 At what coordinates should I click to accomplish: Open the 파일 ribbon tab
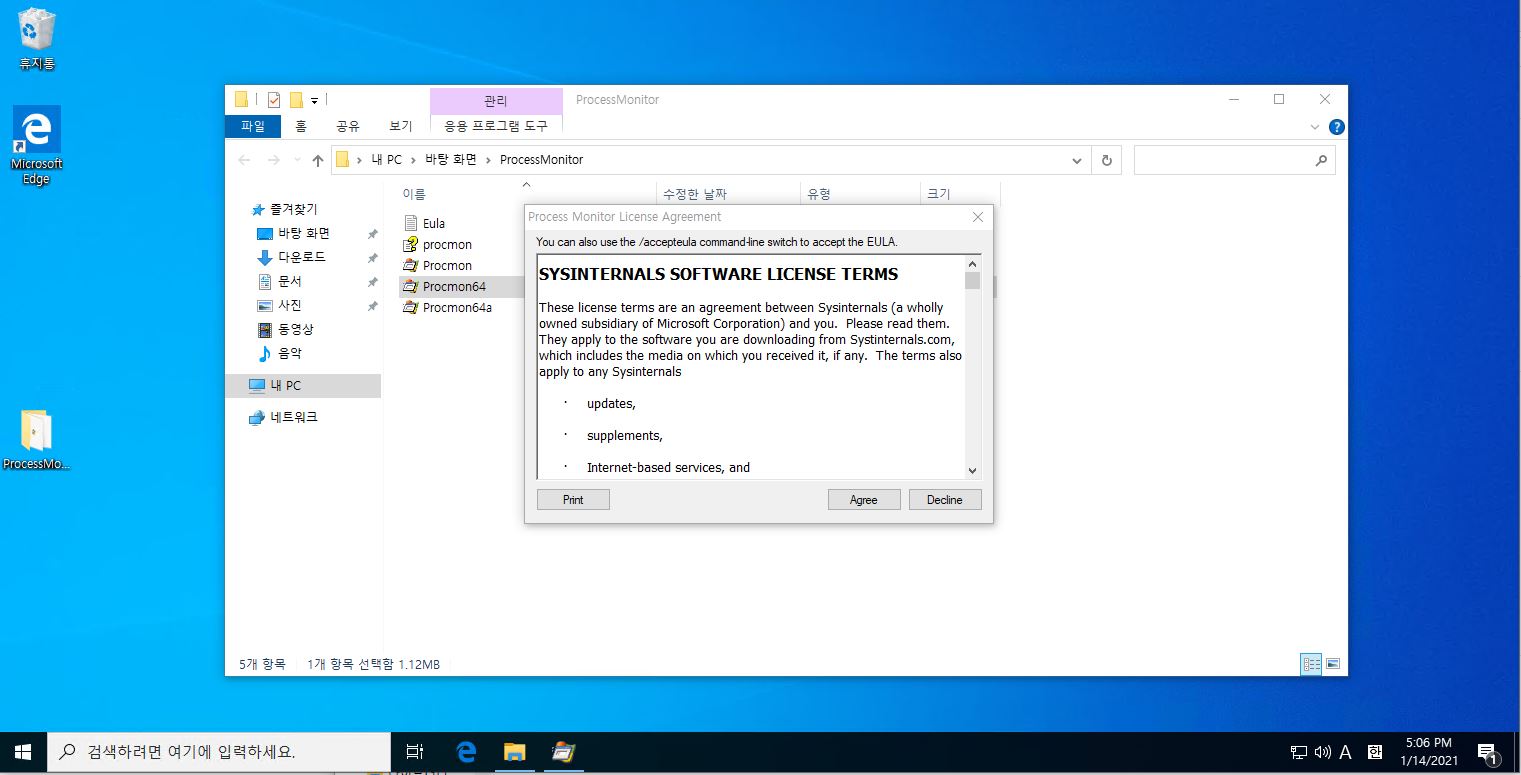253,126
